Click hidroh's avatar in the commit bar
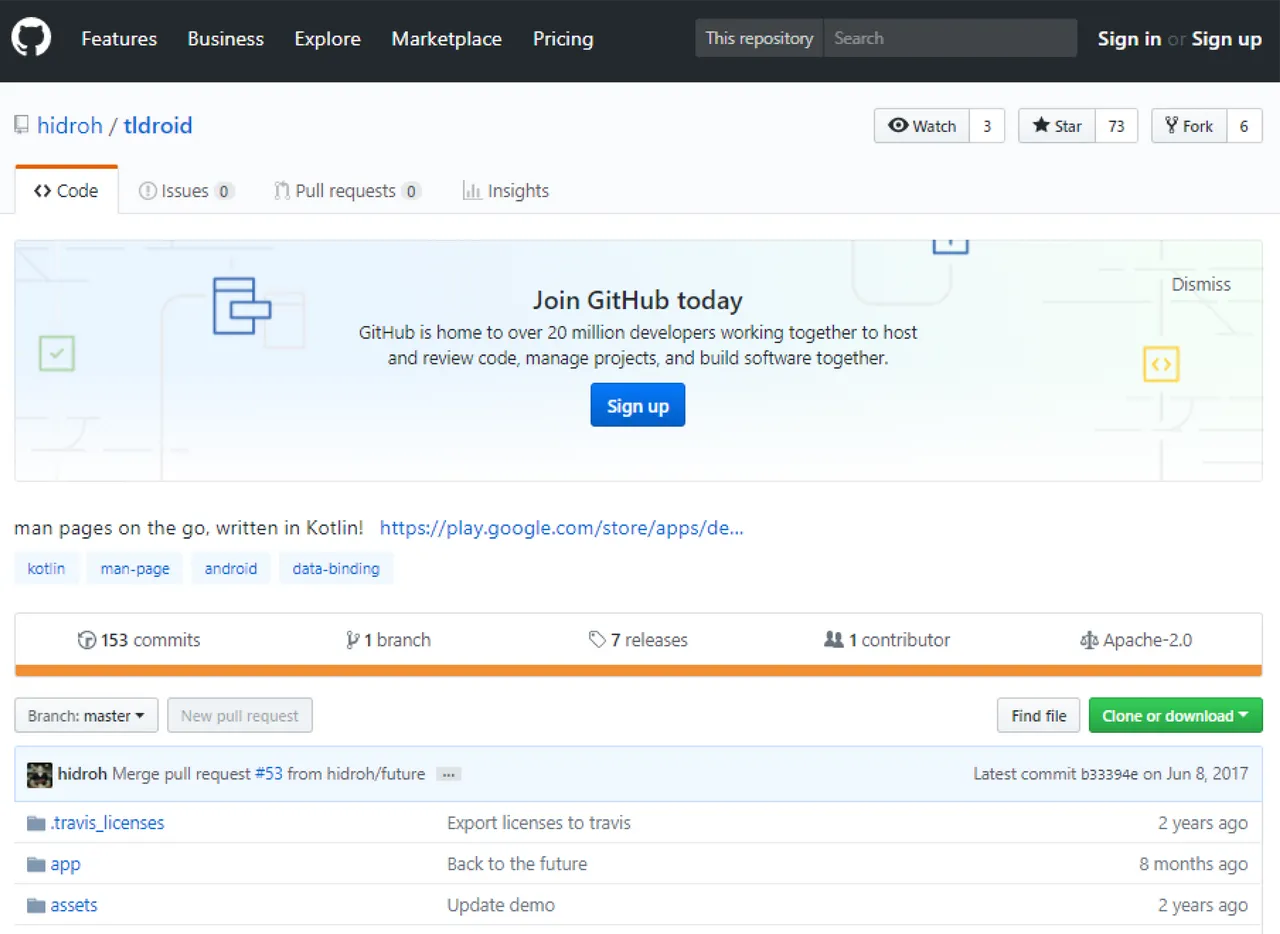 click(40, 774)
